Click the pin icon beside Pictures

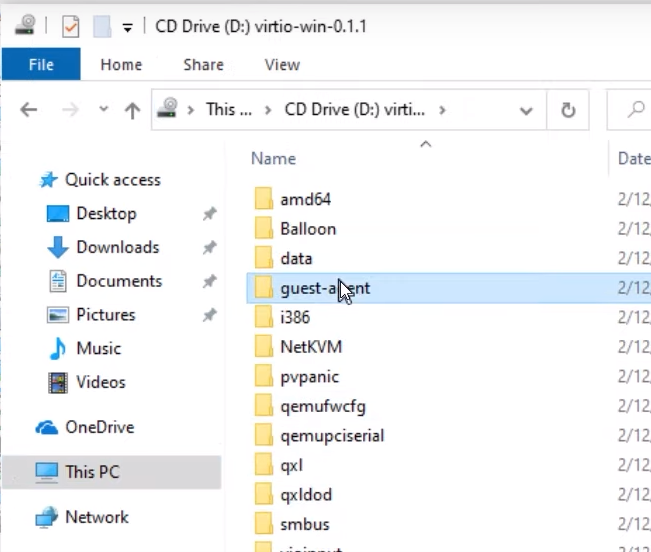click(x=210, y=315)
